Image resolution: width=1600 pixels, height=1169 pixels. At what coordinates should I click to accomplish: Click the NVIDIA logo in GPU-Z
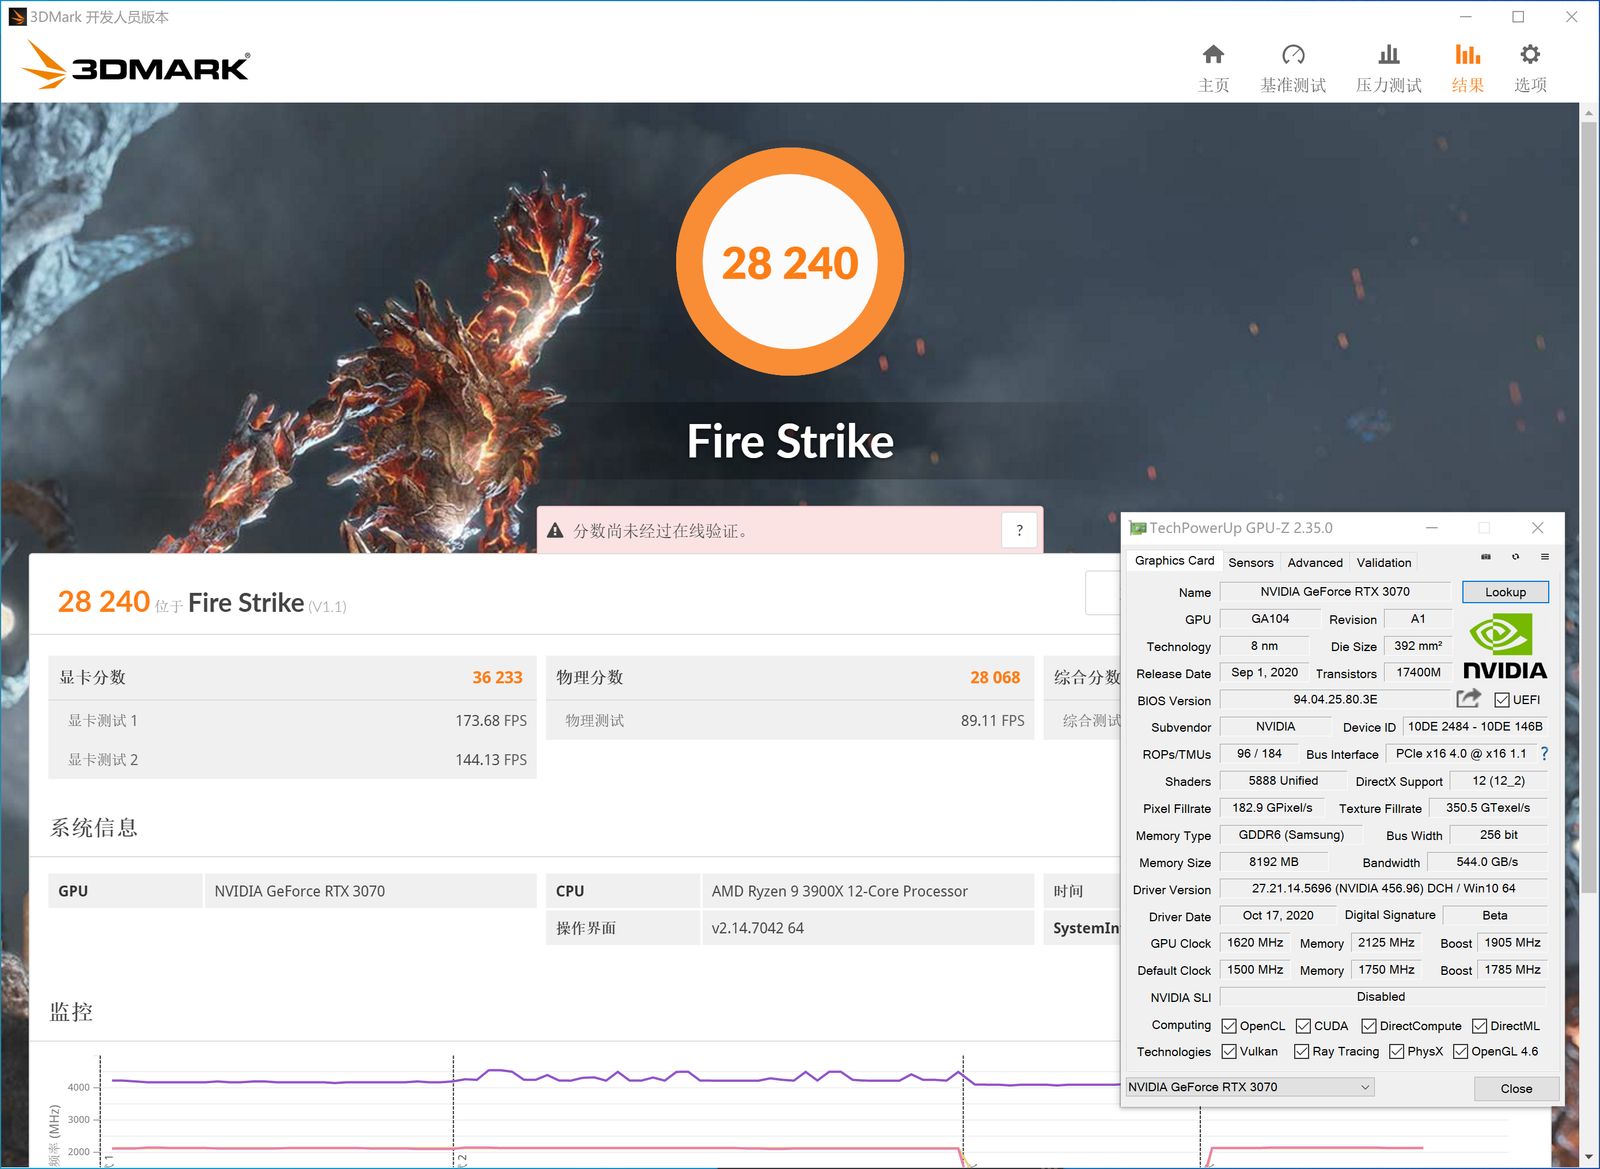[x=1504, y=648]
